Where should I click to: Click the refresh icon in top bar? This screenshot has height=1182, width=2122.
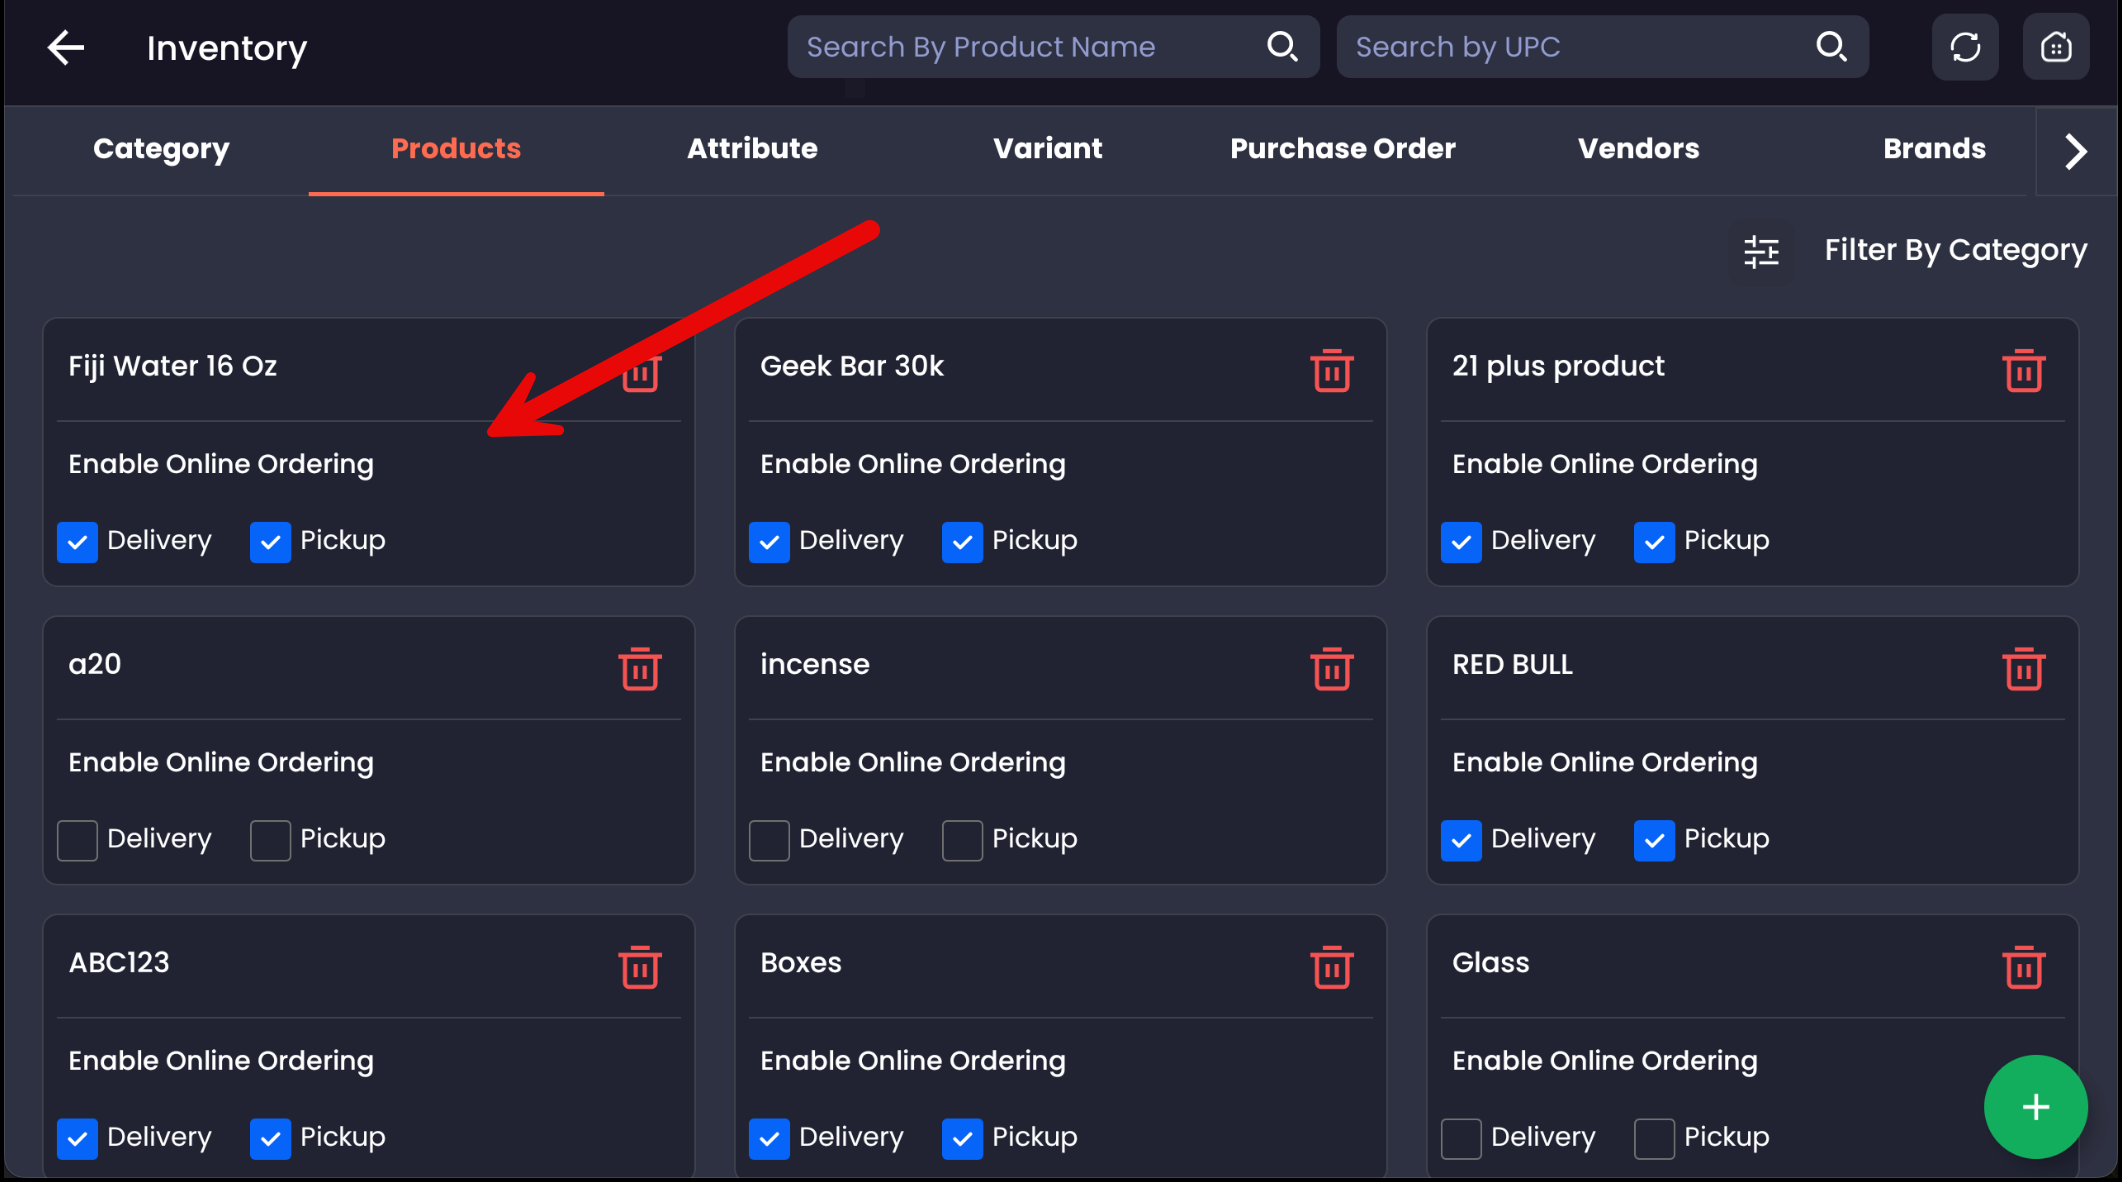tap(1964, 47)
